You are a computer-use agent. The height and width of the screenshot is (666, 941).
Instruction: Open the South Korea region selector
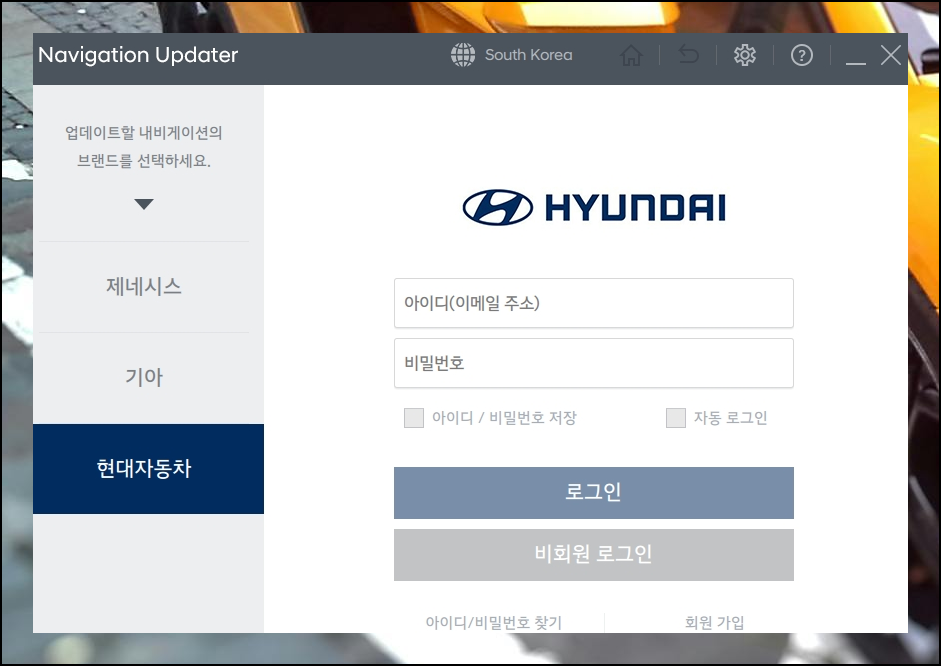click(528, 55)
